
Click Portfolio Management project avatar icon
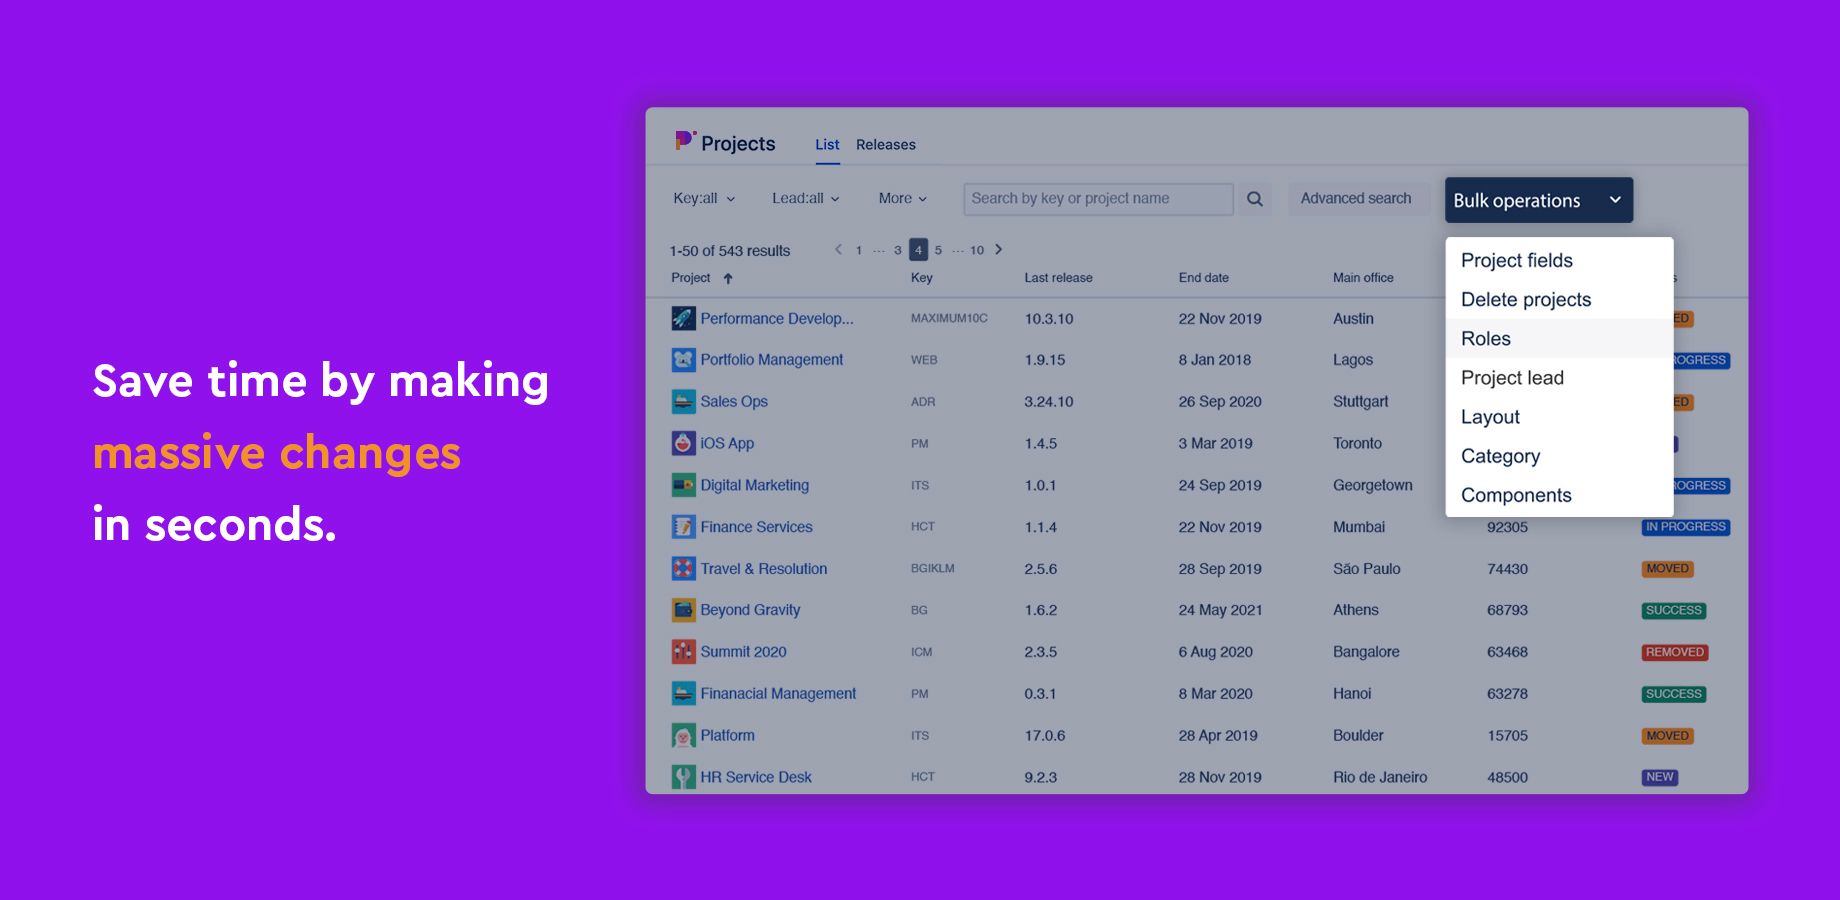[683, 360]
